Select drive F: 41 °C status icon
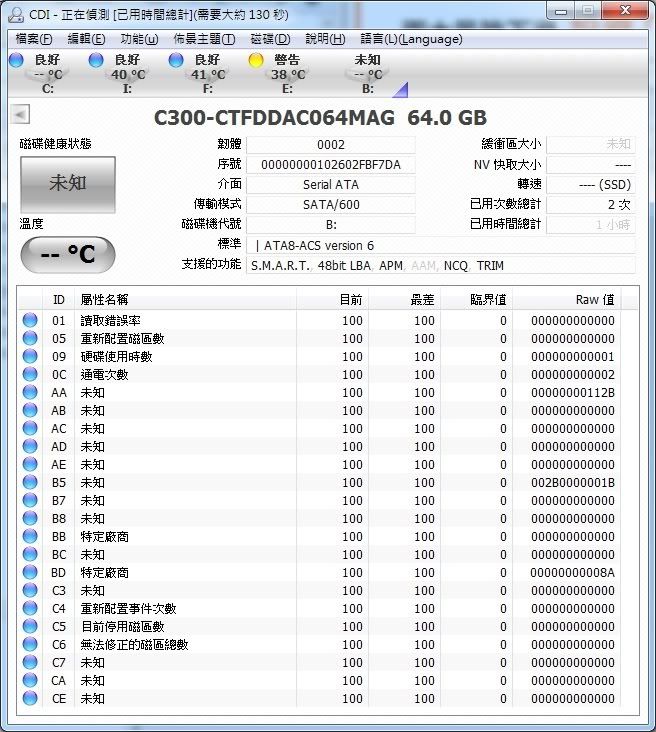Screen dimensions: 656x732 point(176,60)
